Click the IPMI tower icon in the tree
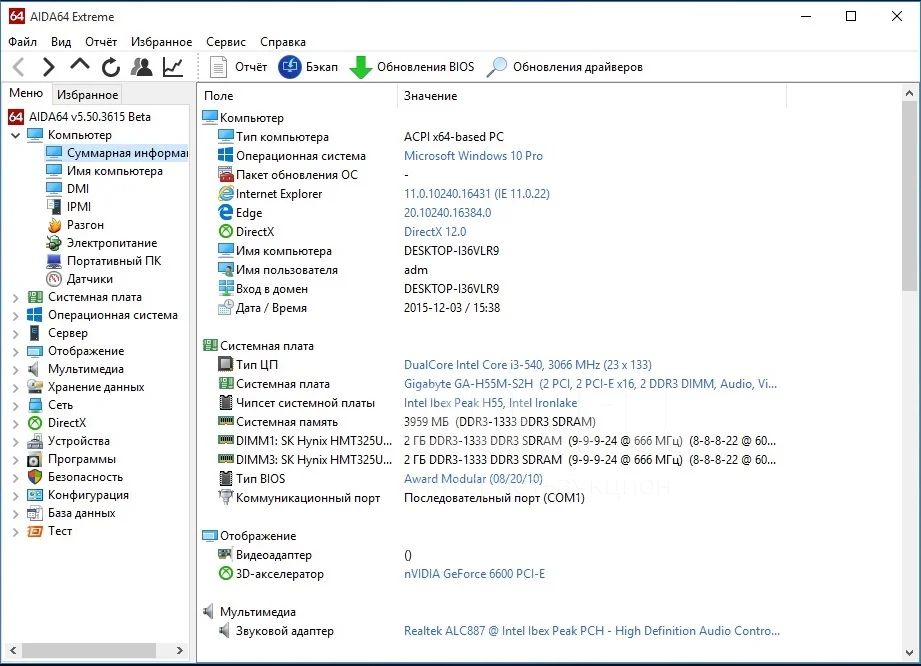 click(x=54, y=207)
